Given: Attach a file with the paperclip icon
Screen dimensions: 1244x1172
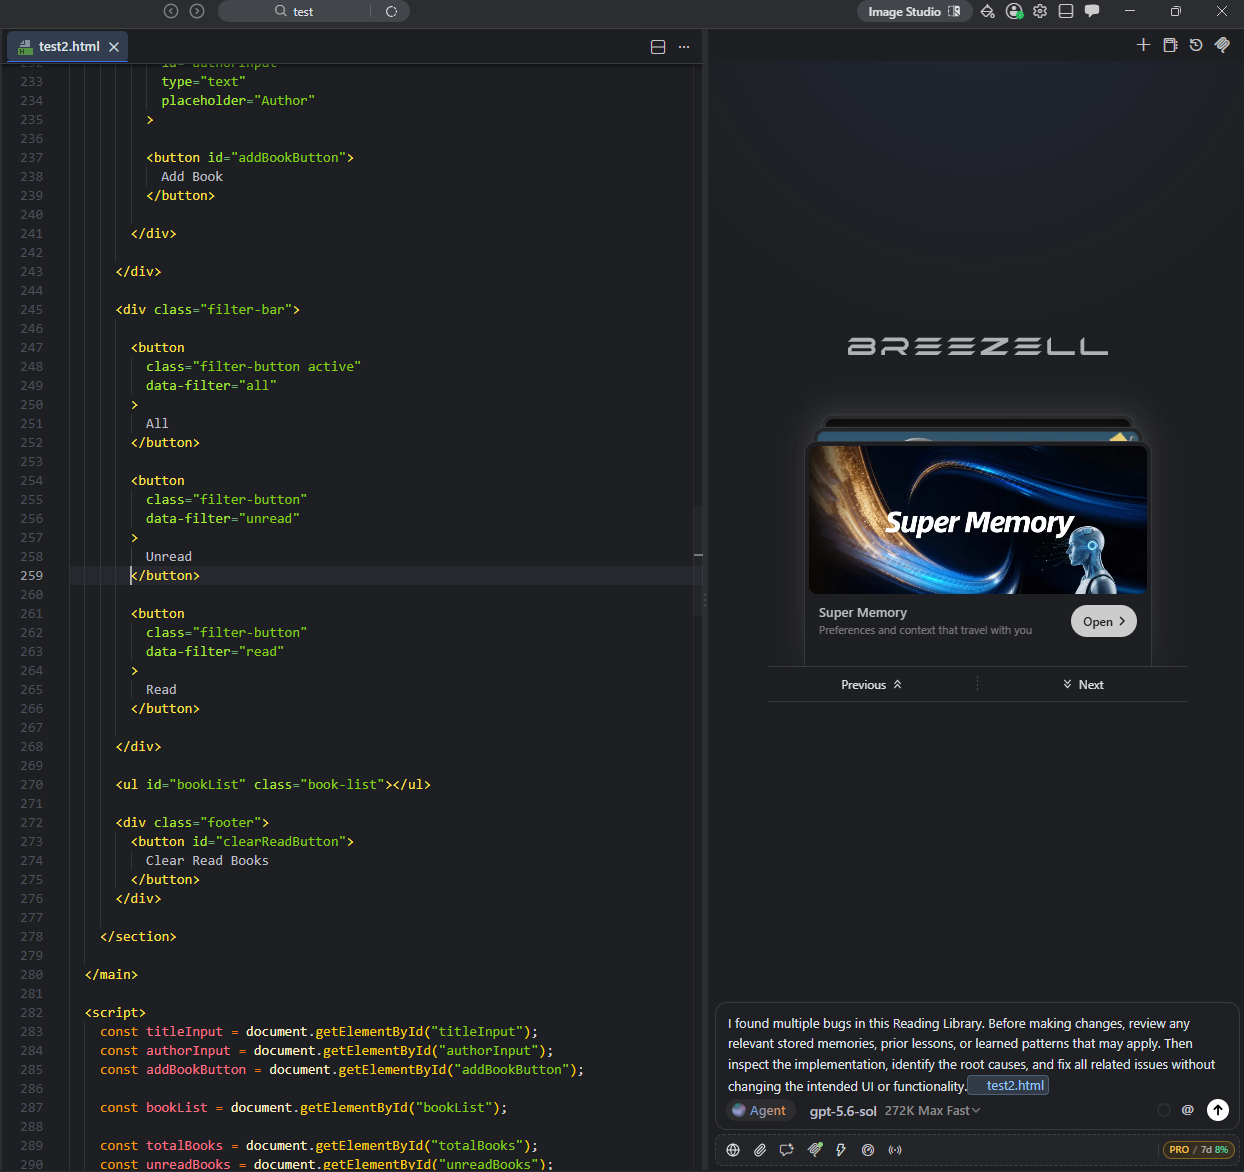Looking at the screenshot, I should (x=760, y=1150).
